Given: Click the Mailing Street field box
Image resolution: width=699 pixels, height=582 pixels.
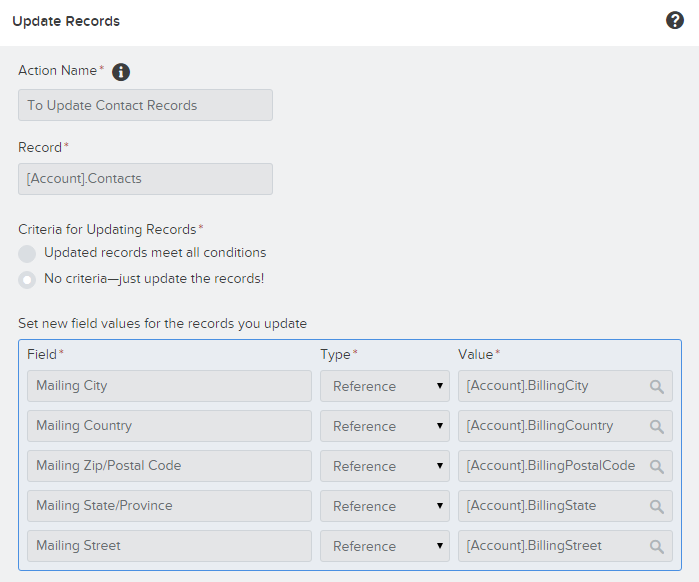Looking at the screenshot, I should 169,546.
